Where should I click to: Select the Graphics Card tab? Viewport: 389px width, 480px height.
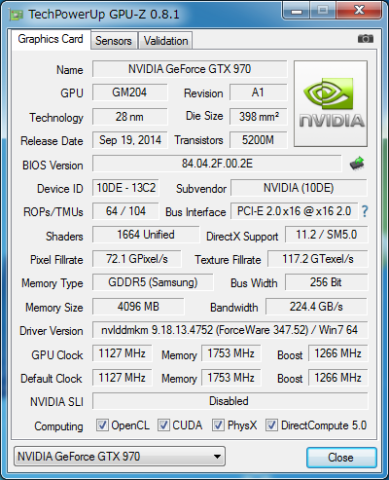tap(50, 39)
